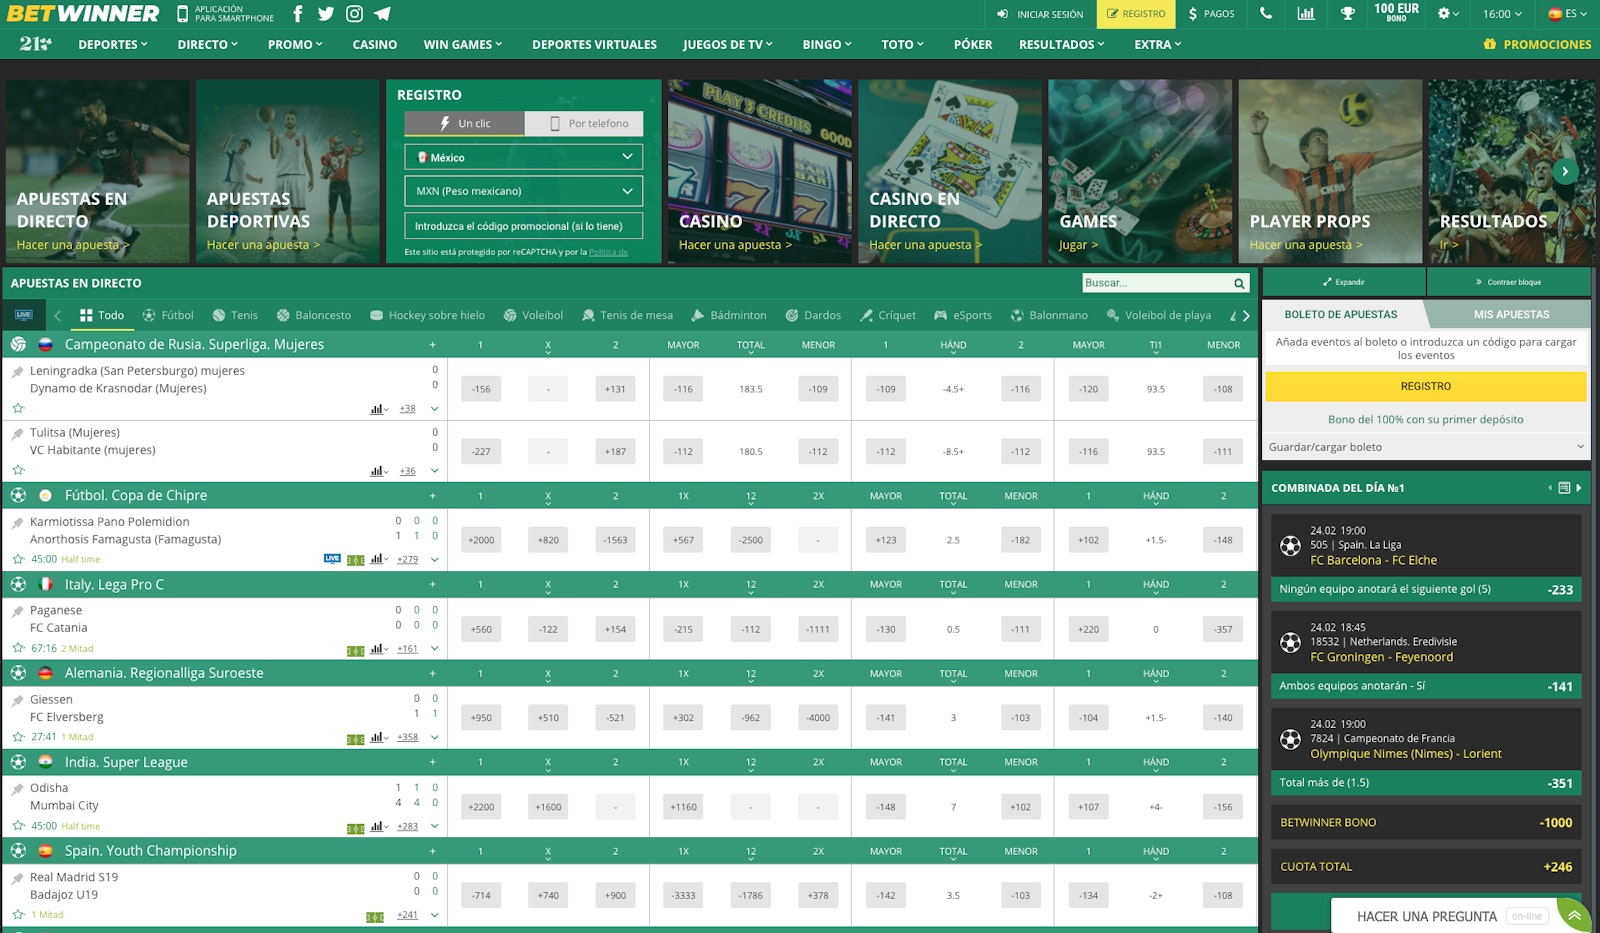Toggle the LIVE filter in the sports bar

click(22, 314)
